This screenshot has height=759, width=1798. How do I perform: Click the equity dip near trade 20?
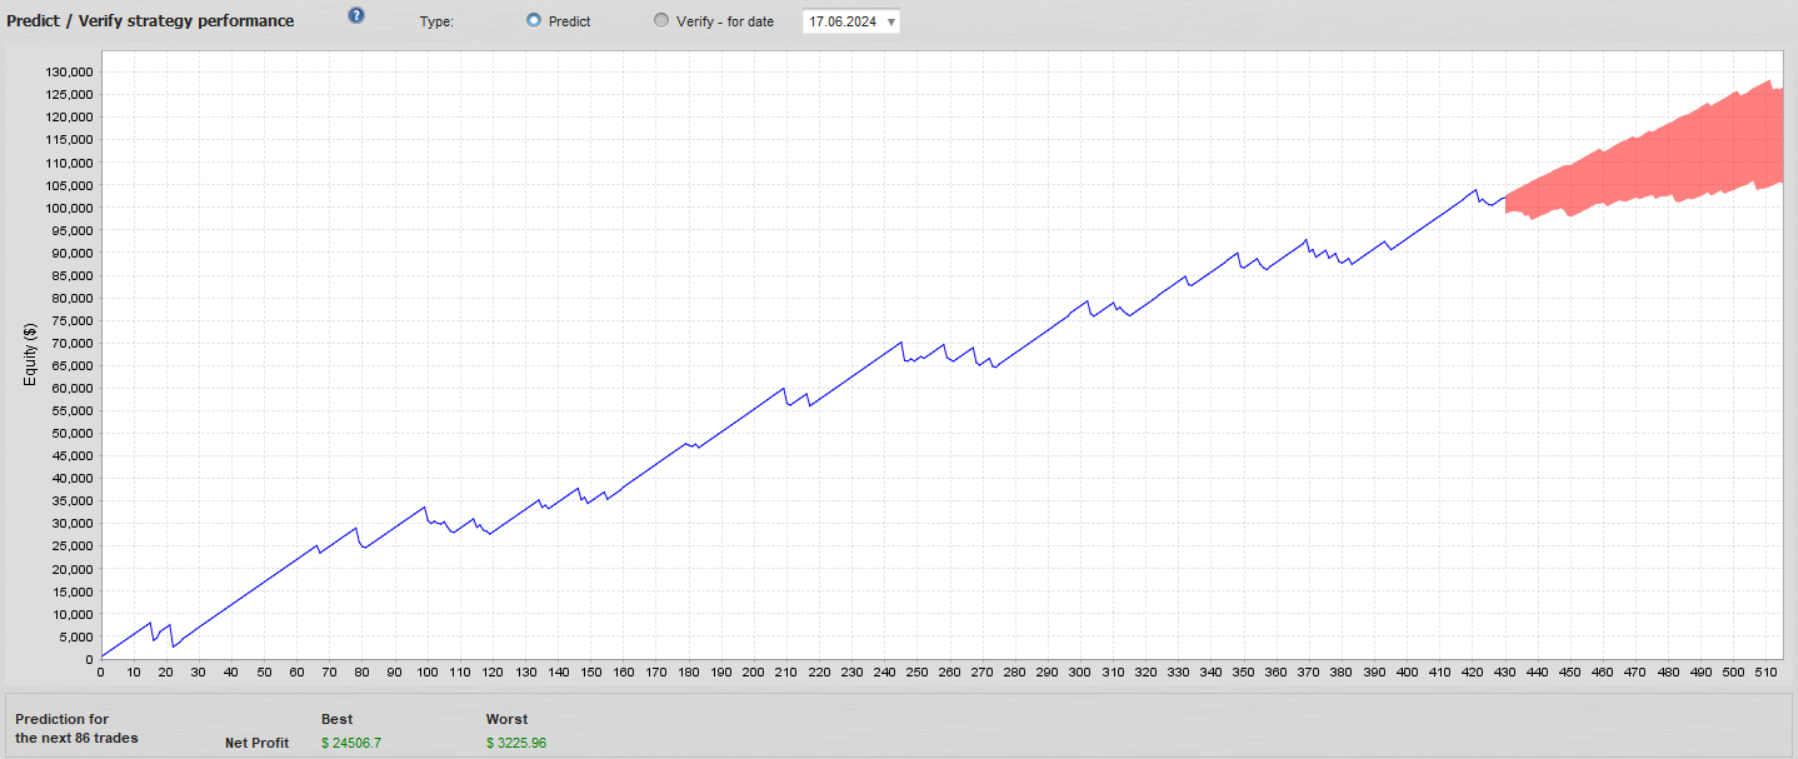(173, 646)
